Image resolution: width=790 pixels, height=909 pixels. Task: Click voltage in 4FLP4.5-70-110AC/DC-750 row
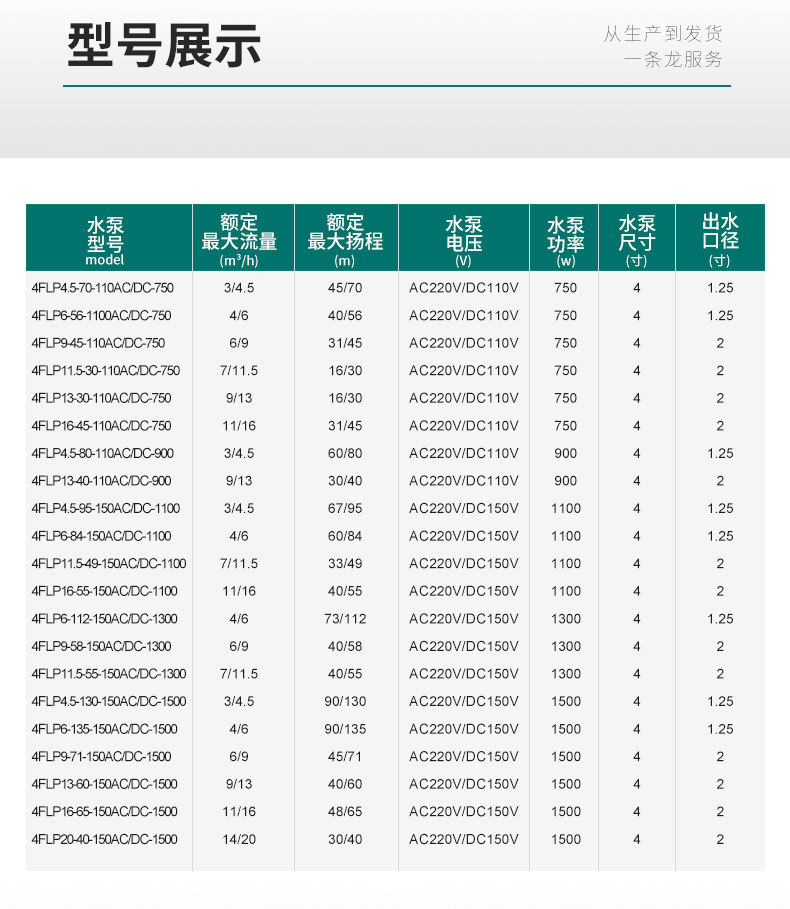463,288
